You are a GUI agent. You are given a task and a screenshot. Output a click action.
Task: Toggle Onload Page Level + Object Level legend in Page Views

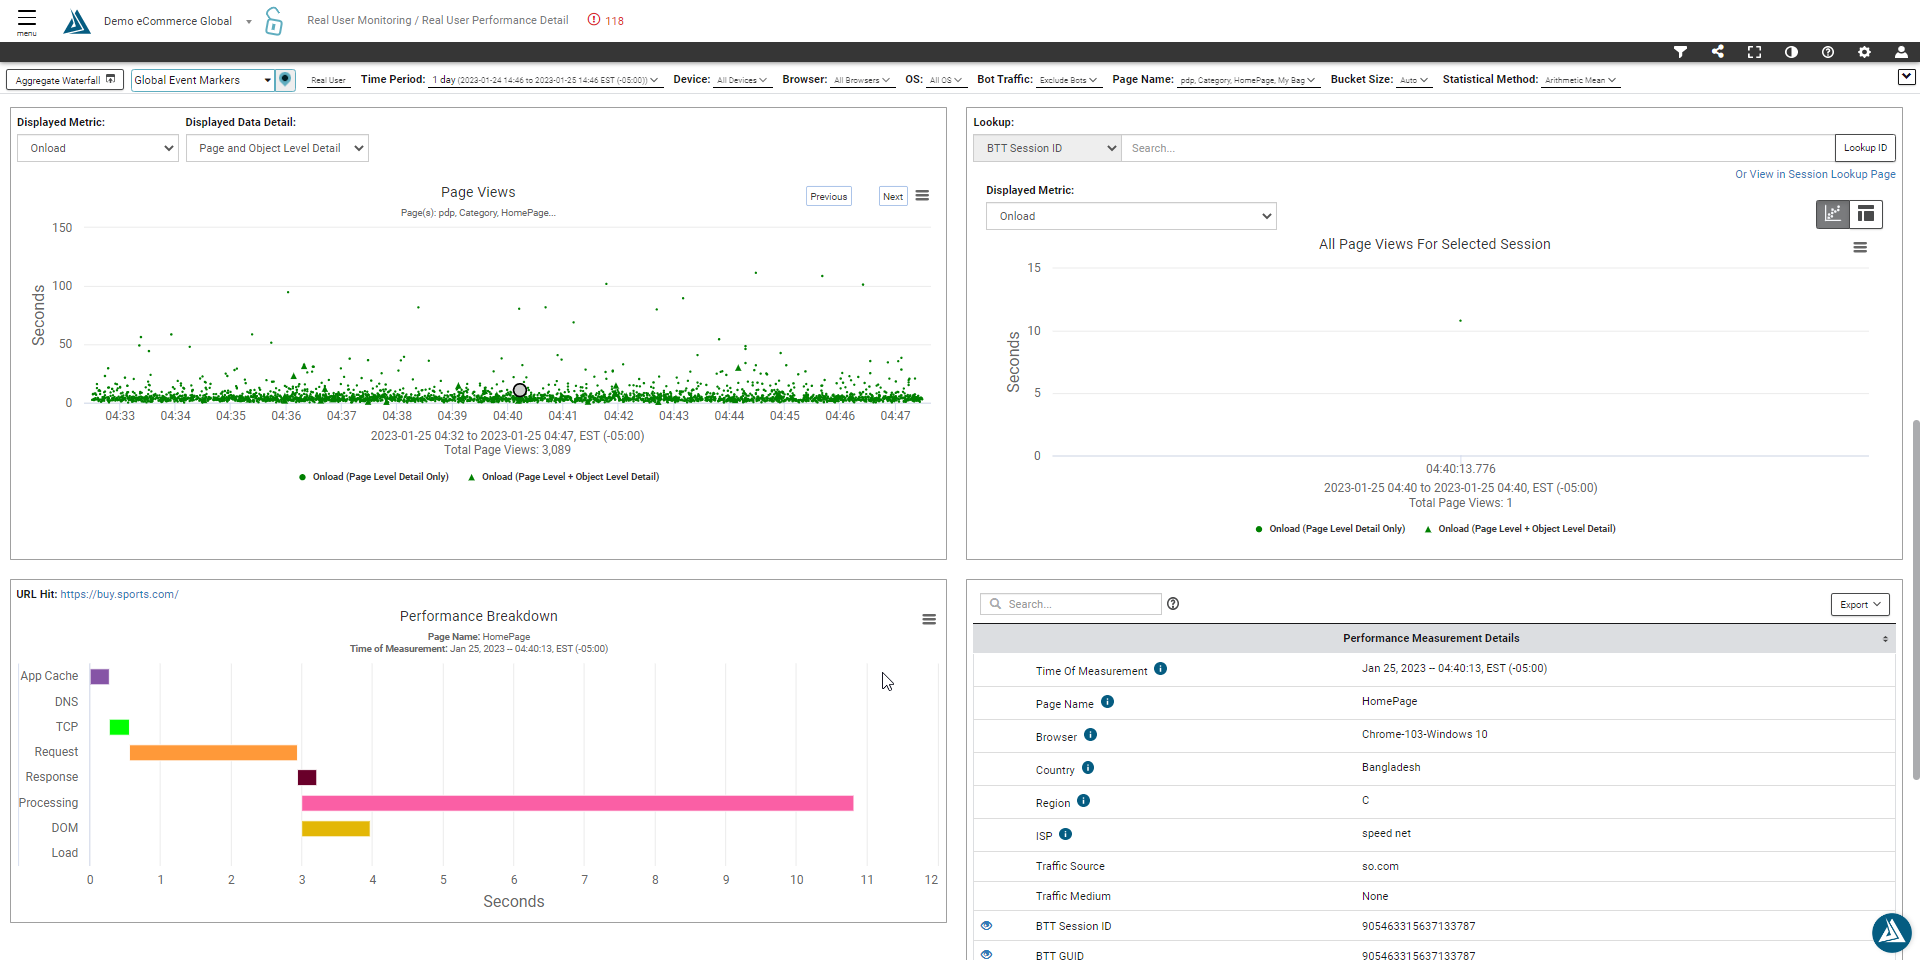563,477
